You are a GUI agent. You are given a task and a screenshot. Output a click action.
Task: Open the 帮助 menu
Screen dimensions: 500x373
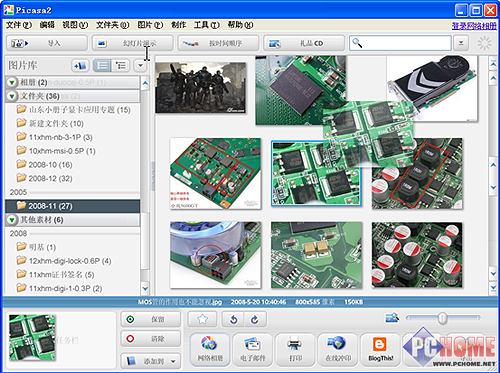click(x=240, y=25)
